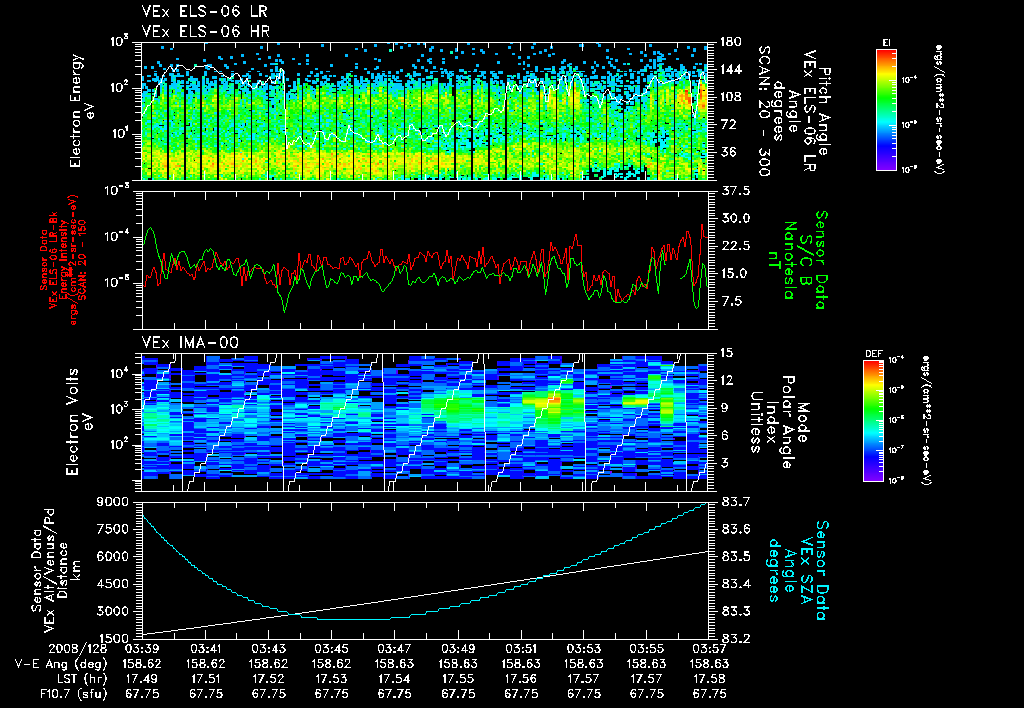Click the green 'S/C B Nanotesla' axis label
The image size is (1024, 708).
pos(789,260)
